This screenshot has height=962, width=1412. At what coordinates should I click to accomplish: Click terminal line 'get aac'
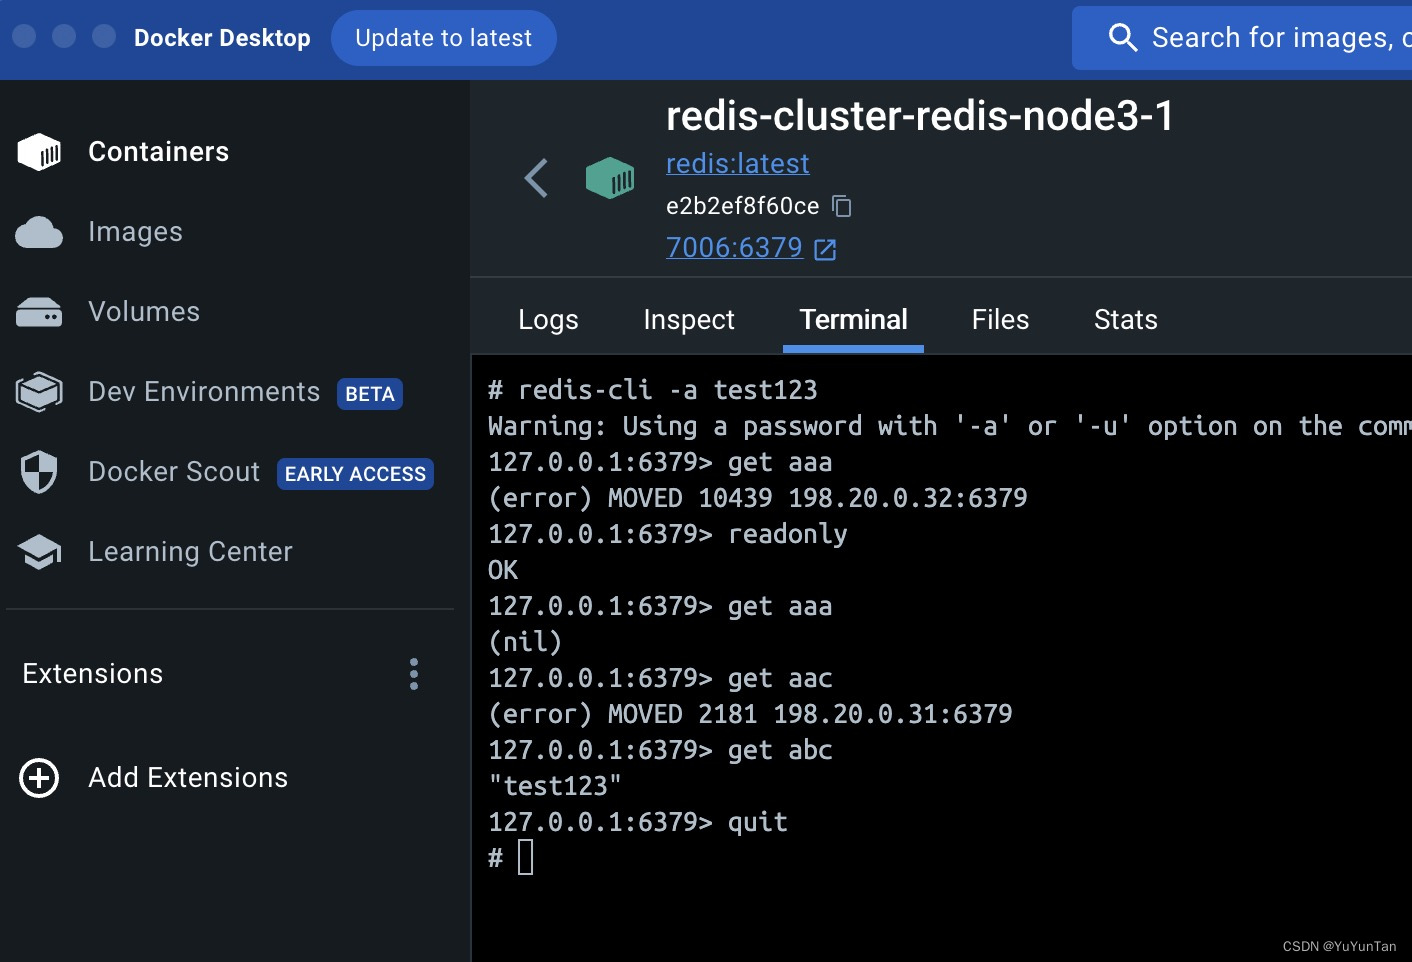[x=780, y=678]
